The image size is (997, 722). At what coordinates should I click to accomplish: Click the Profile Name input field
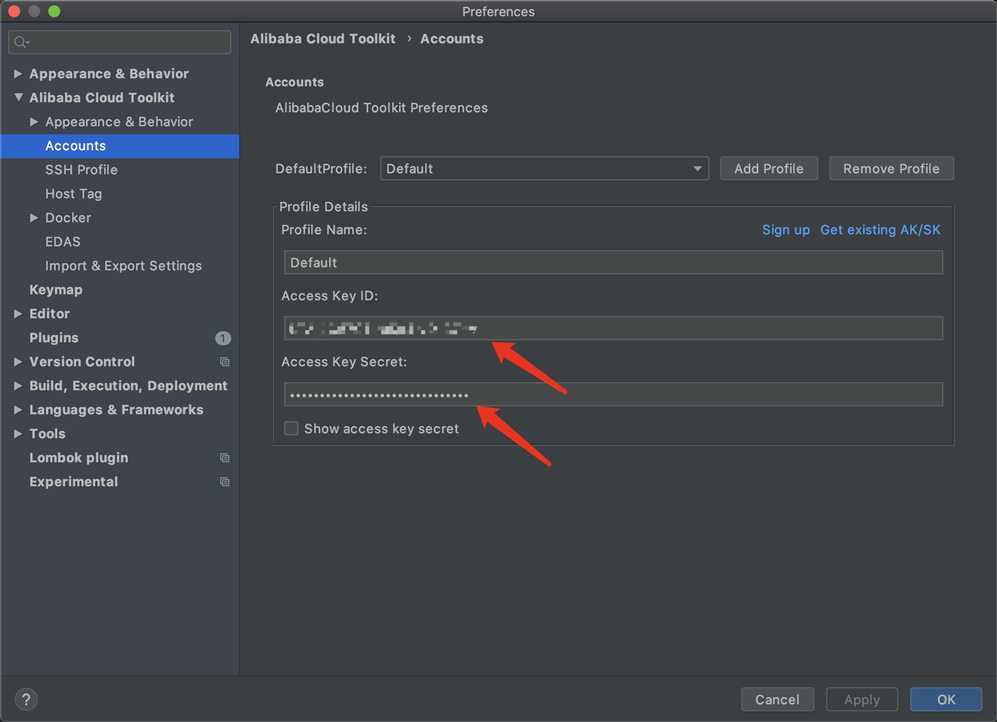pyautogui.click(x=613, y=262)
